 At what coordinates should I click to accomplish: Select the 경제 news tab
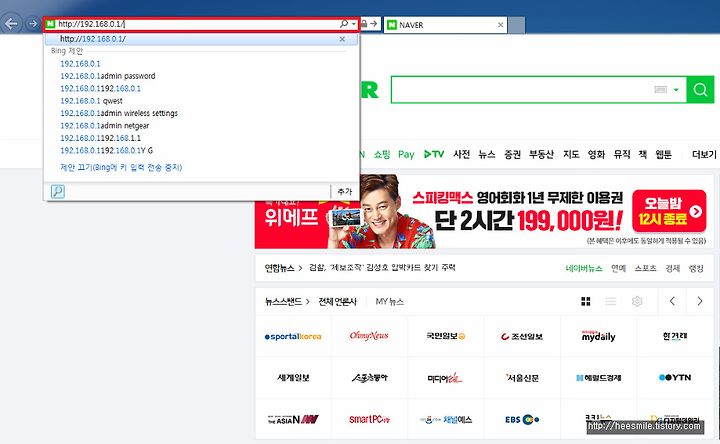tap(673, 268)
